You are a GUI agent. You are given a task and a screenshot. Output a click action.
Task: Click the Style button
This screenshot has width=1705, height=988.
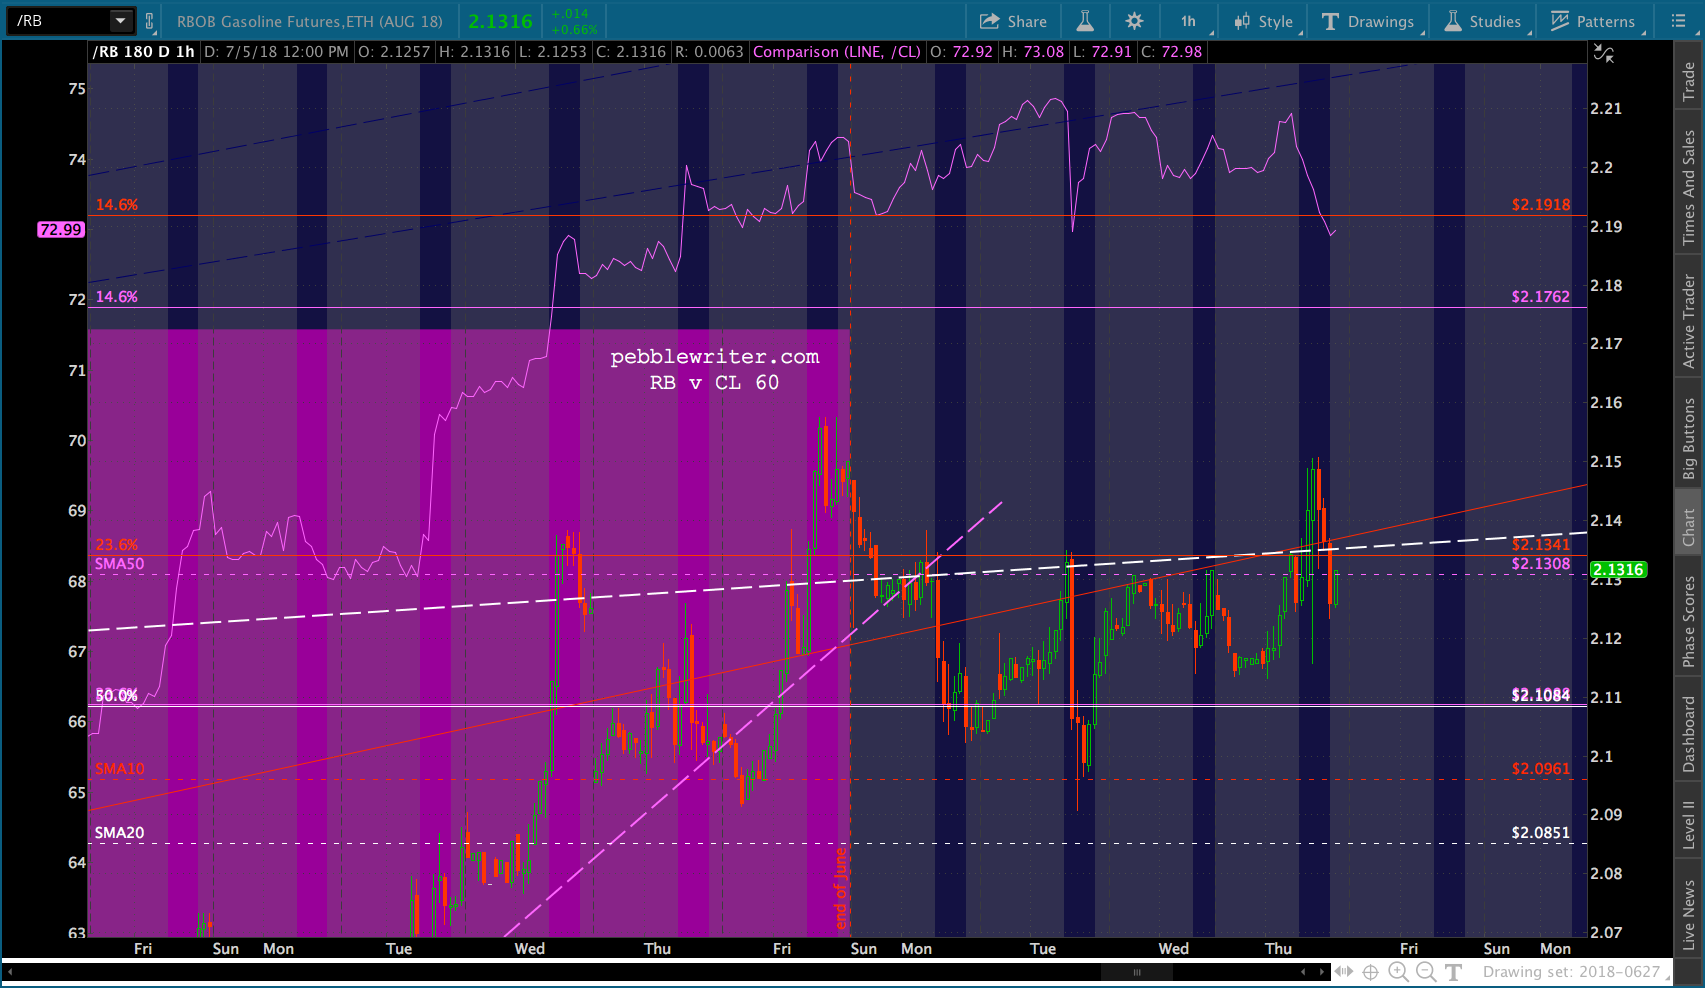click(x=1264, y=21)
